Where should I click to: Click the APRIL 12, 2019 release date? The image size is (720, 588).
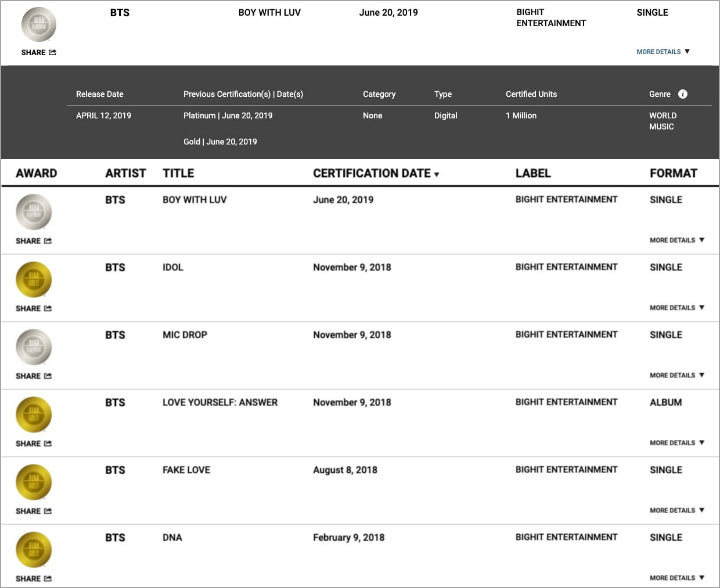pos(103,116)
